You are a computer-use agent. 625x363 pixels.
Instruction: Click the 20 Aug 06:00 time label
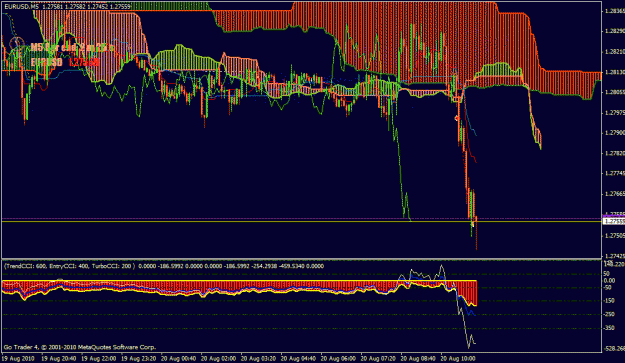[338, 358]
